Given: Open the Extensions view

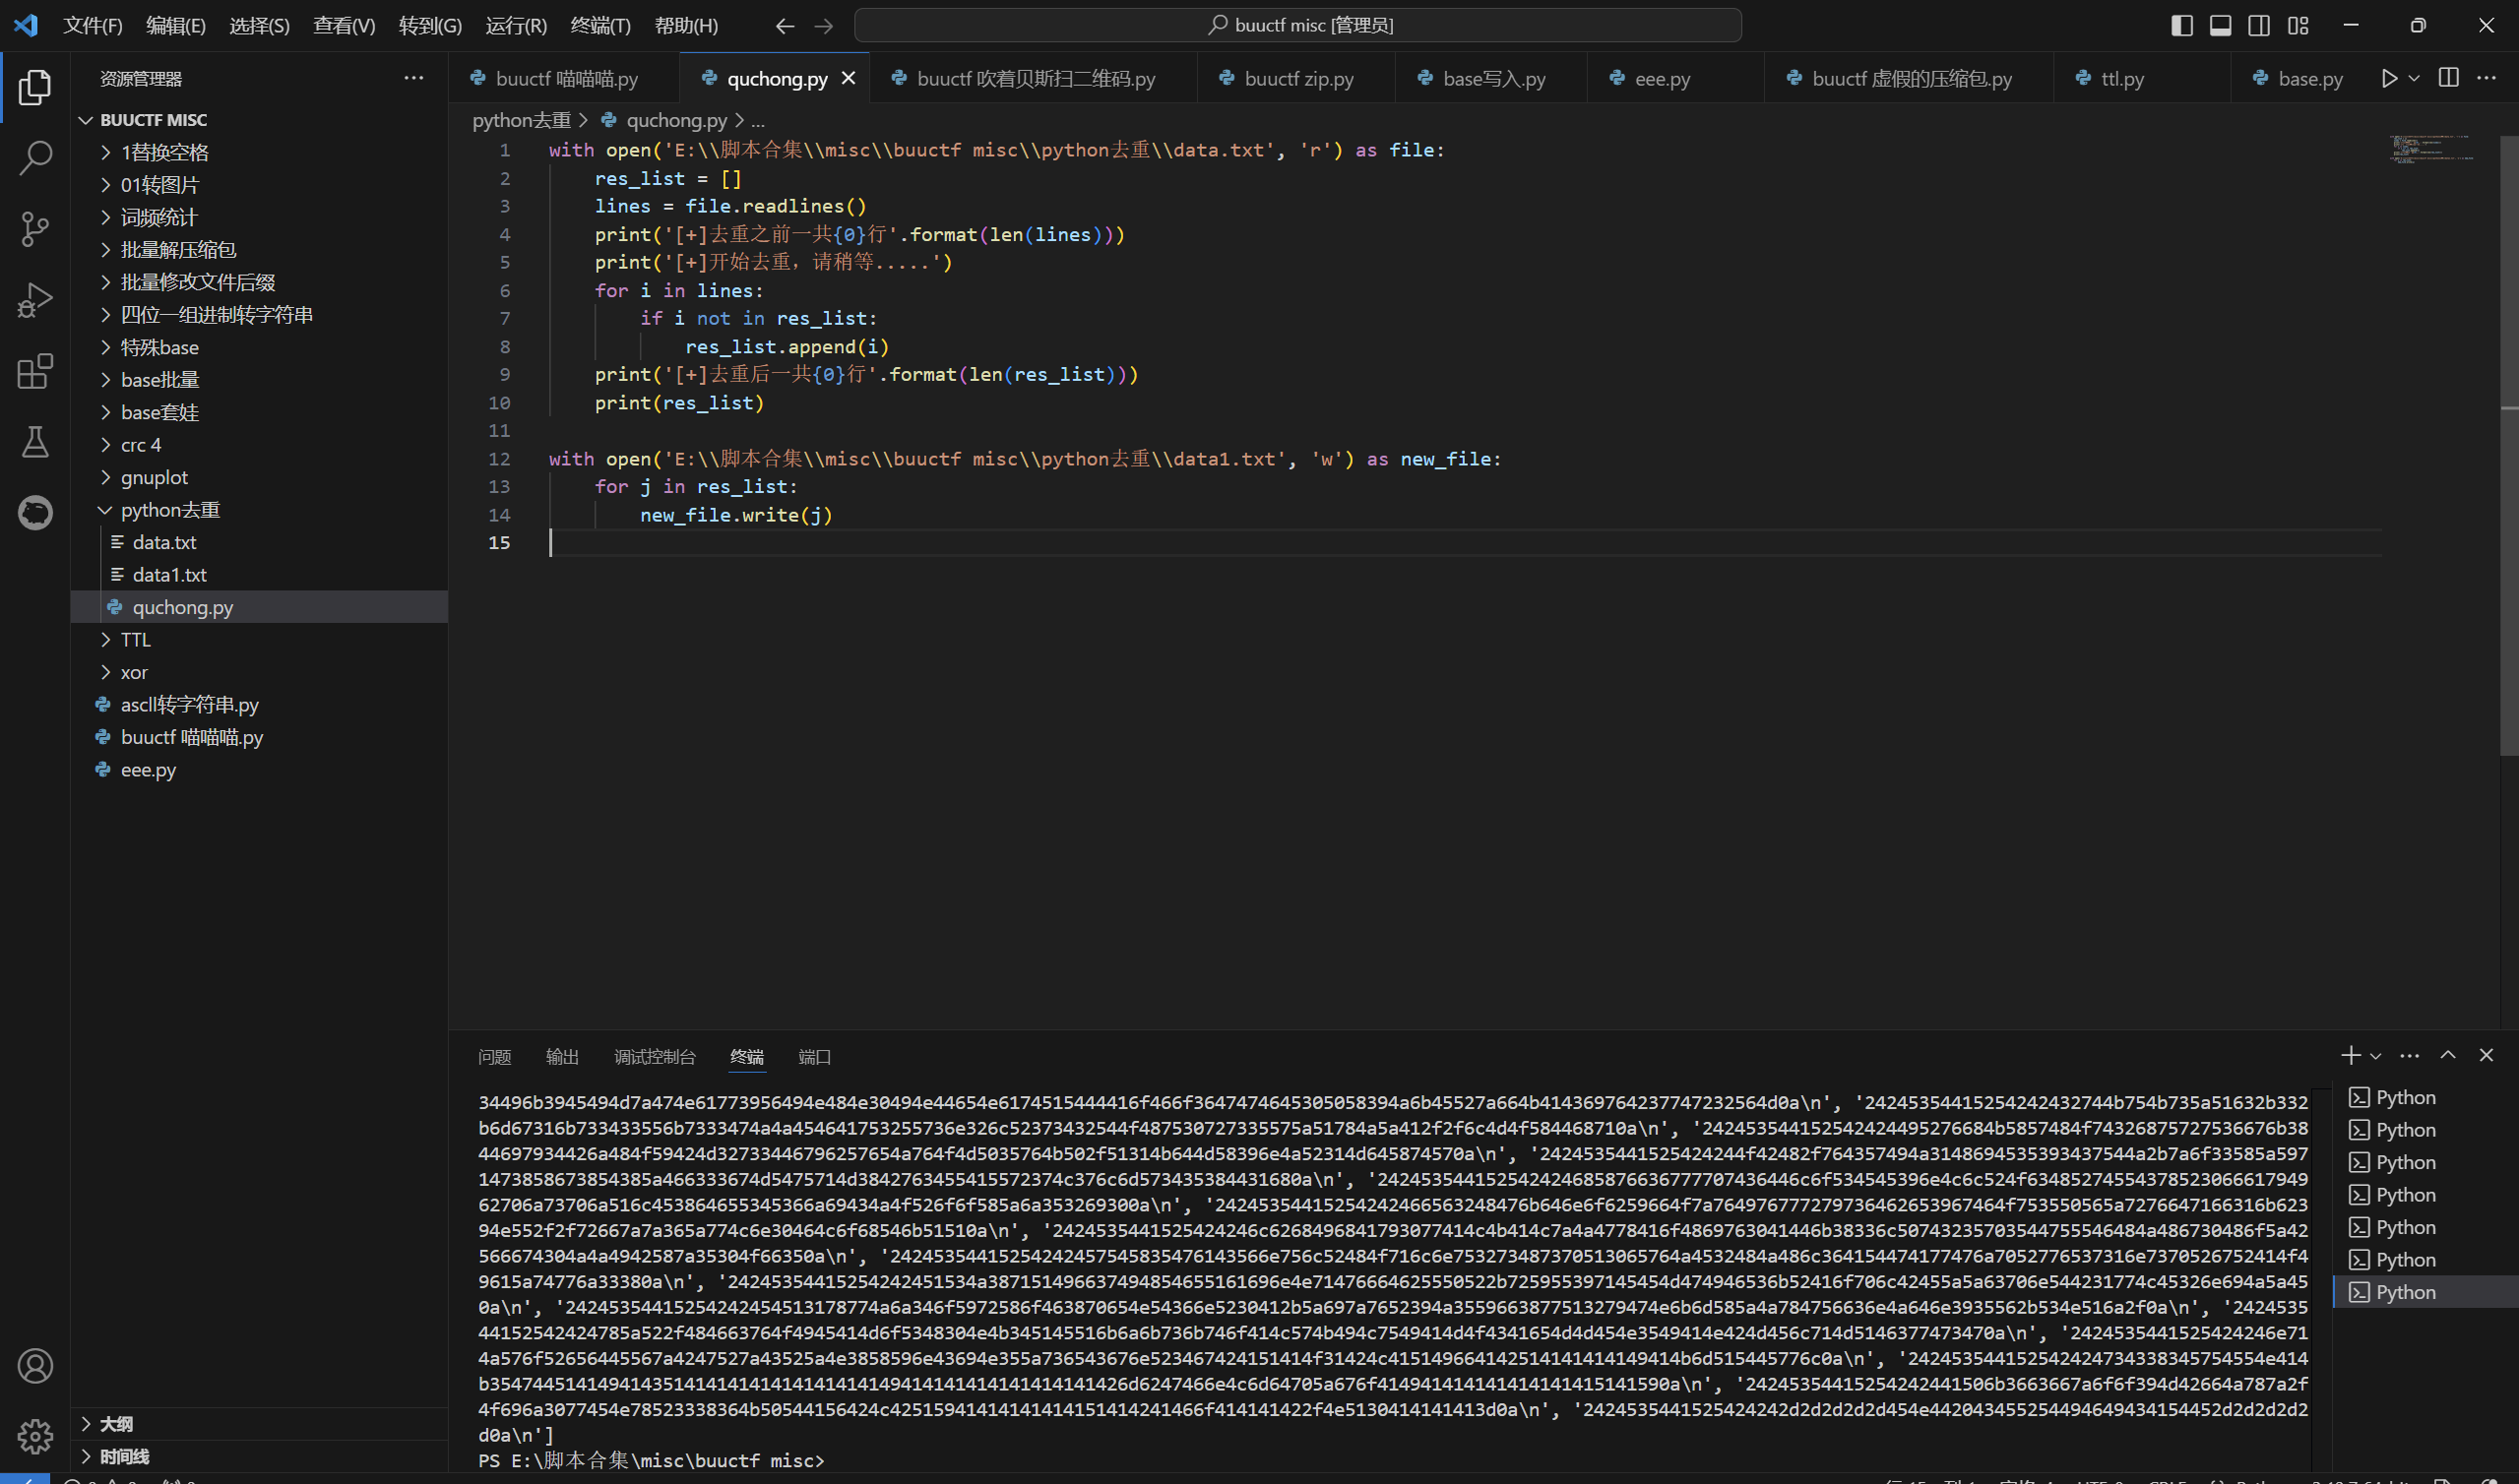Looking at the screenshot, I should pos(35,371).
